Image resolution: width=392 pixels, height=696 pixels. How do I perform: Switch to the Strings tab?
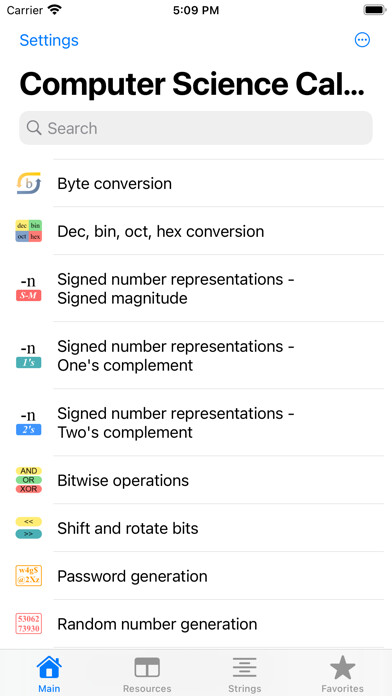pyautogui.click(x=245, y=675)
